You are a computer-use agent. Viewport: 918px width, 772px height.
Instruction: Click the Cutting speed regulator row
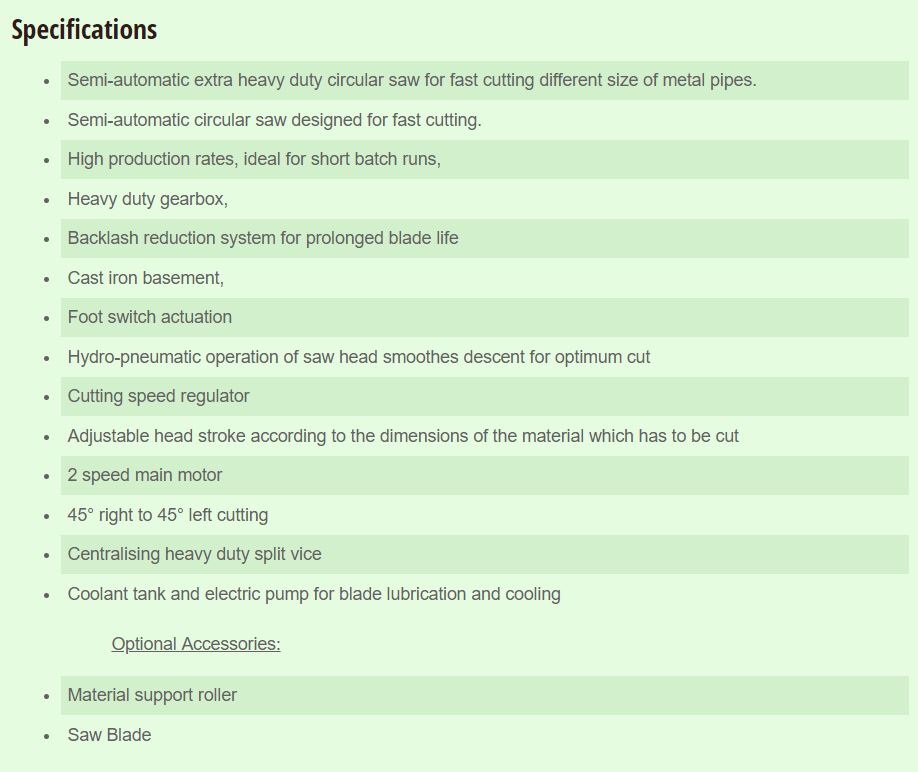pos(485,396)
